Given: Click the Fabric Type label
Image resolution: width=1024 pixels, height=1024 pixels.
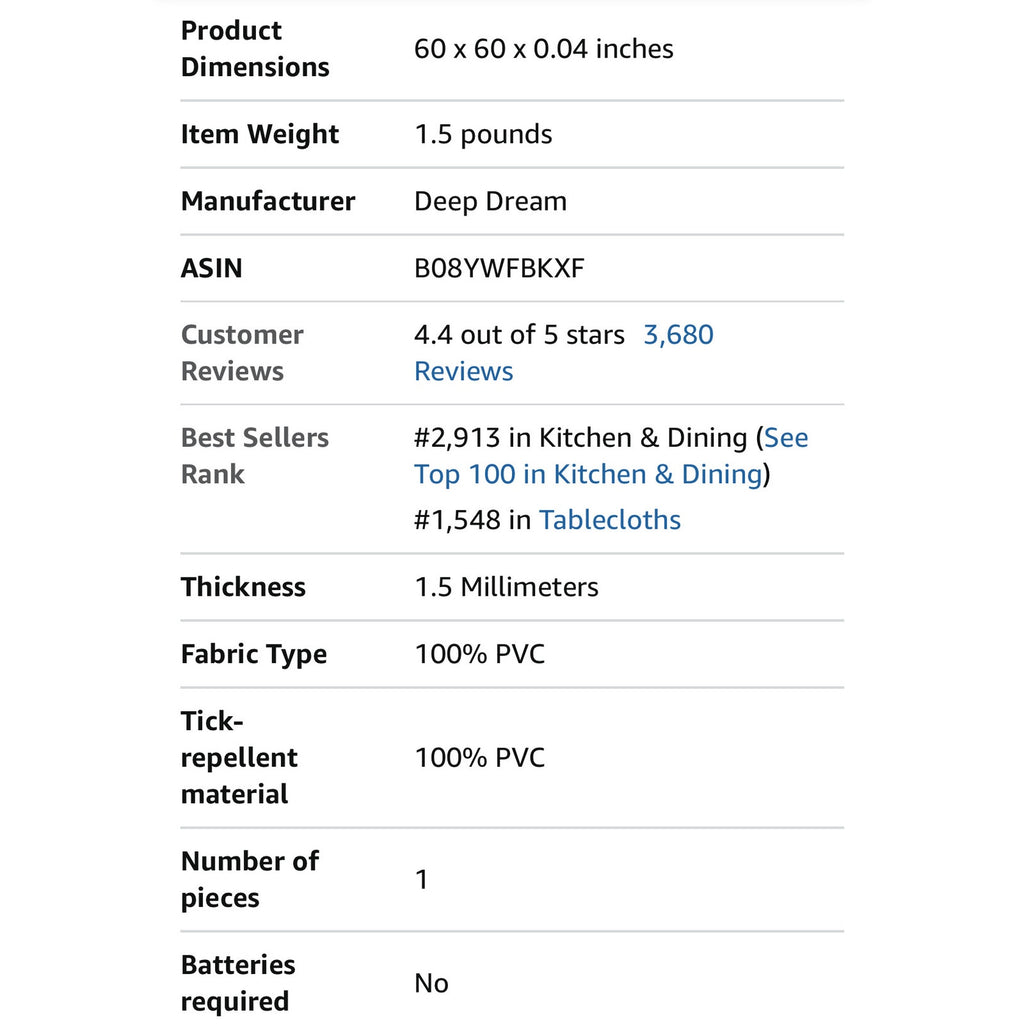Looking at the screenshot, I should tap(253, 654).
